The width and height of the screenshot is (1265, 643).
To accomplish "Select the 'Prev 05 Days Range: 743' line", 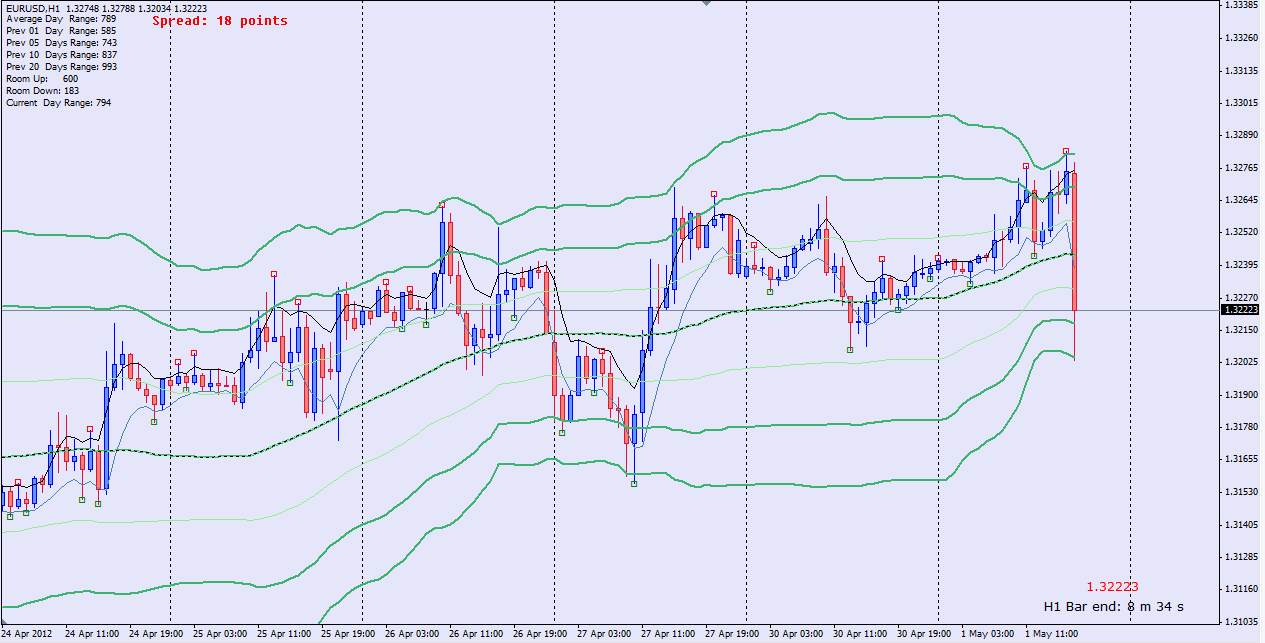I will tap(61, 43).
